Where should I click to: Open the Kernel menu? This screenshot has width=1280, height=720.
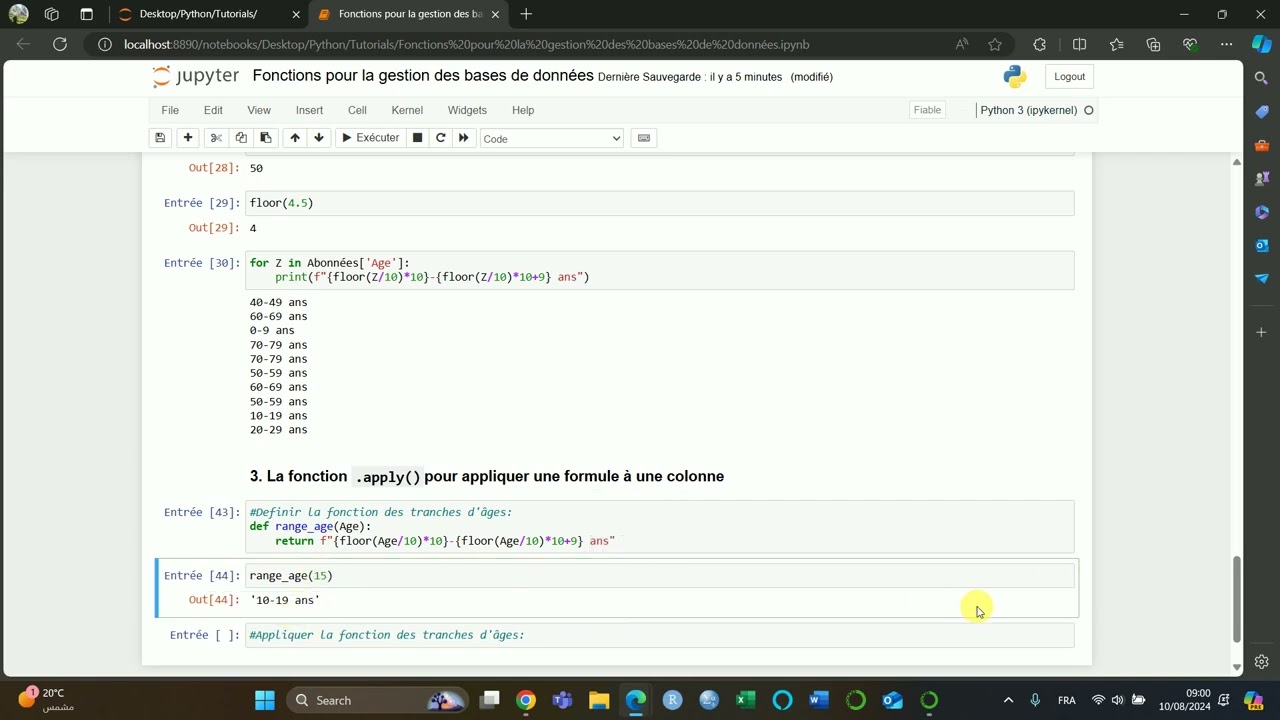407,110
